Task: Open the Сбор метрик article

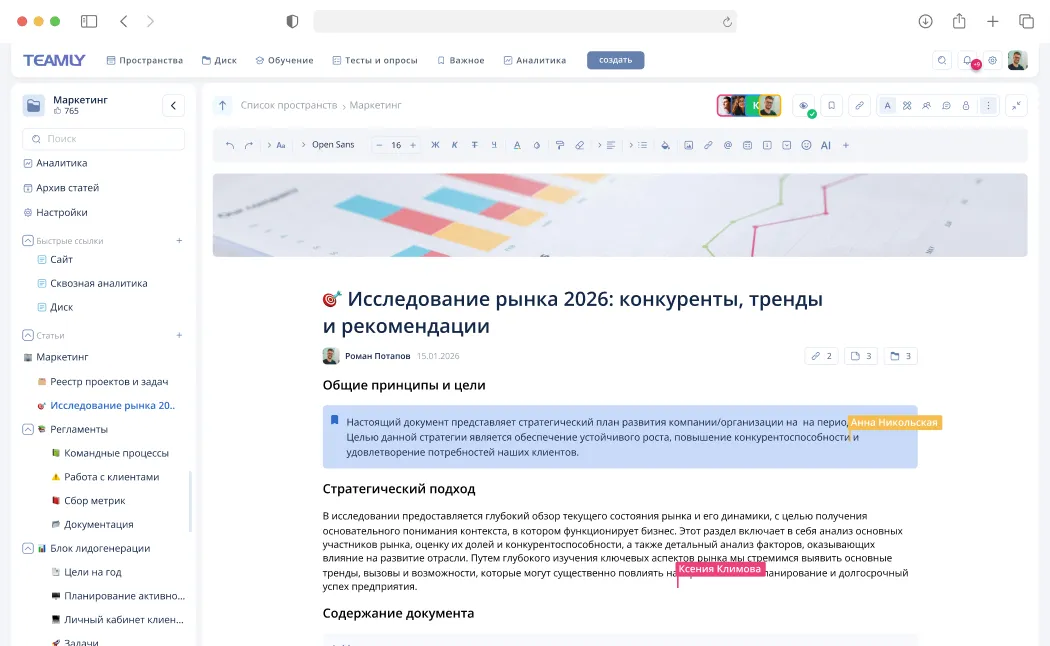Action: (88, 501)
